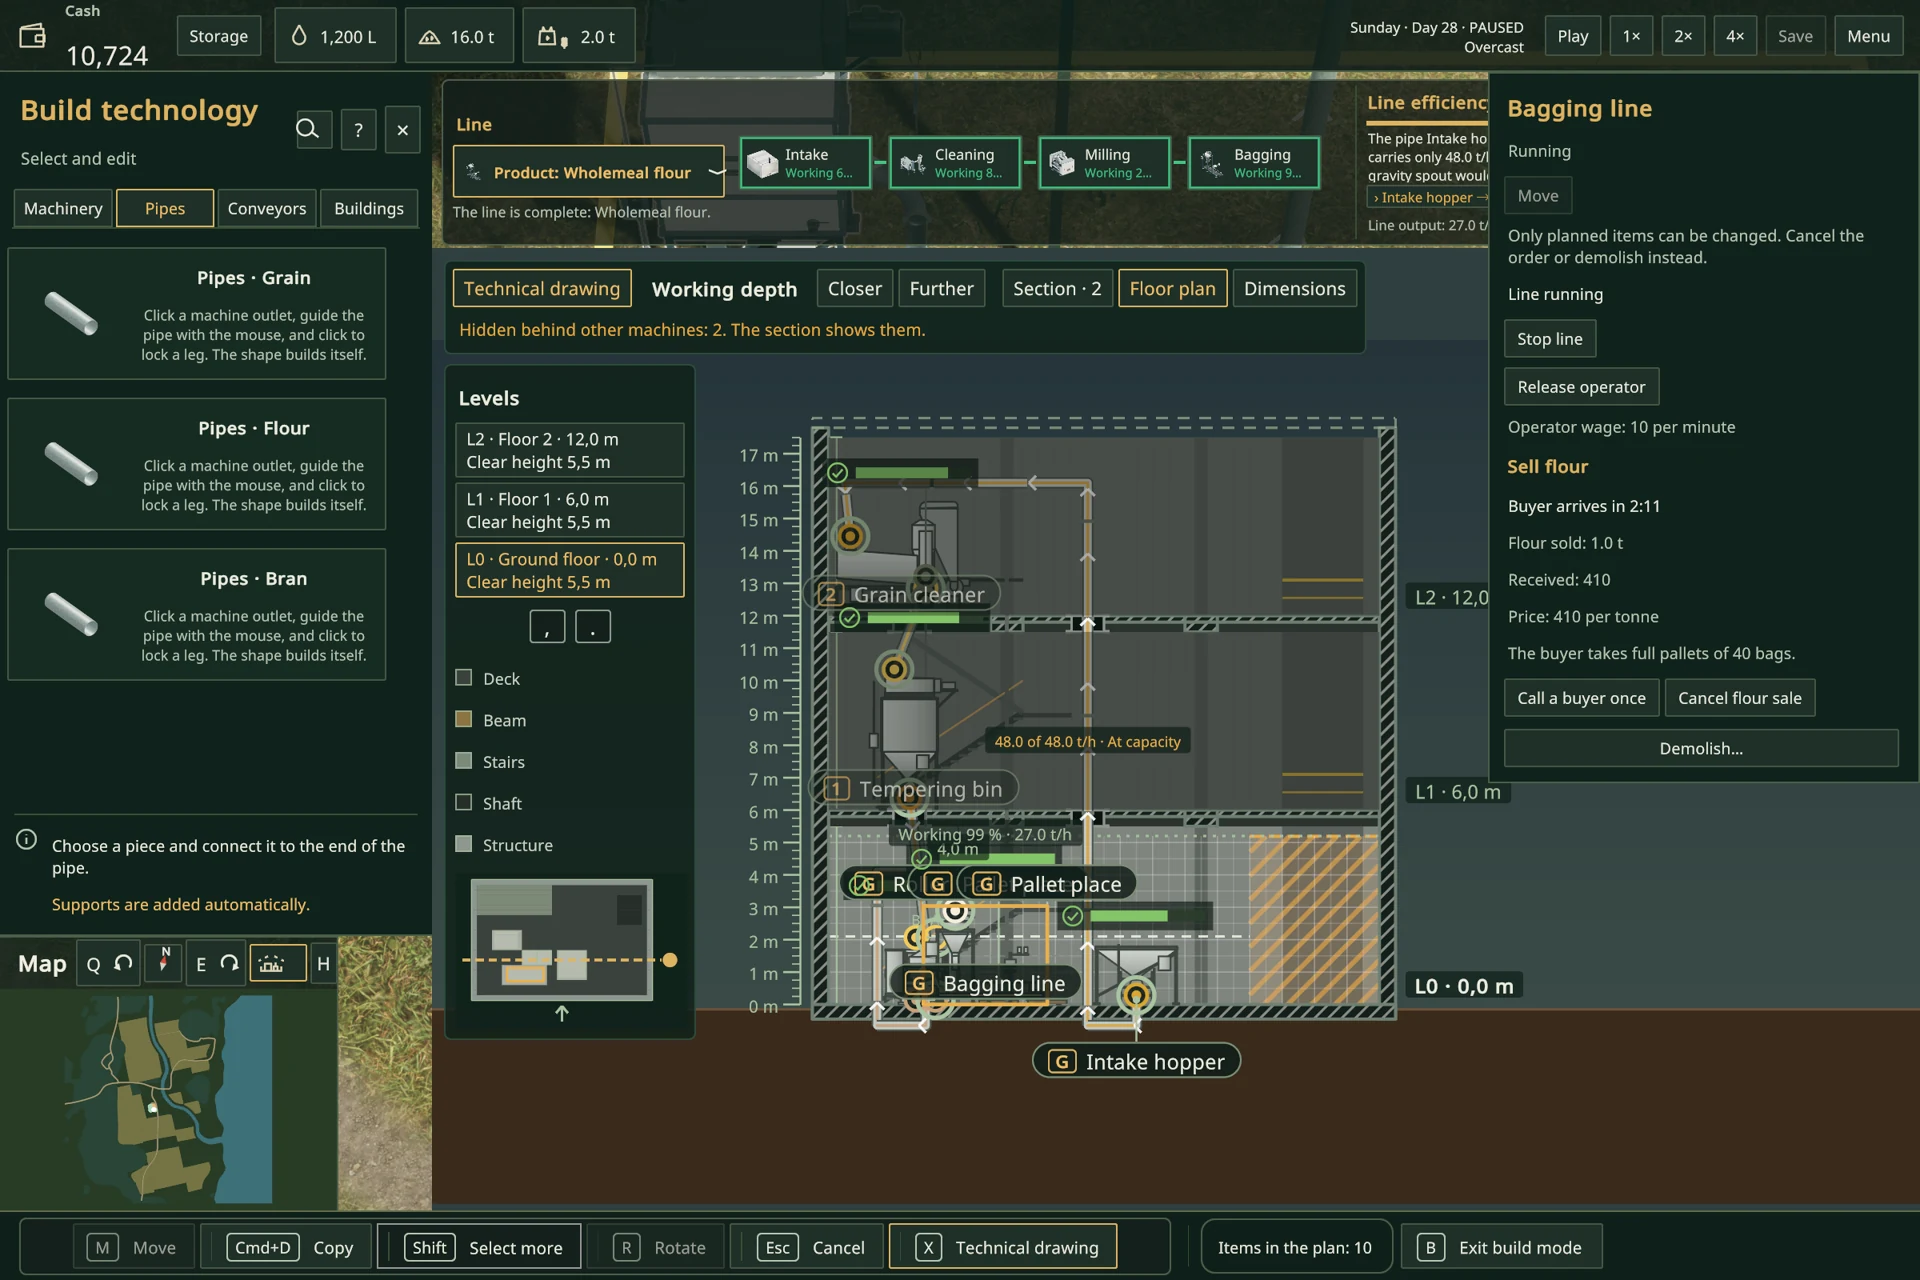
Task: Rotate map clockwise with the E button
Action: [216, 964]
